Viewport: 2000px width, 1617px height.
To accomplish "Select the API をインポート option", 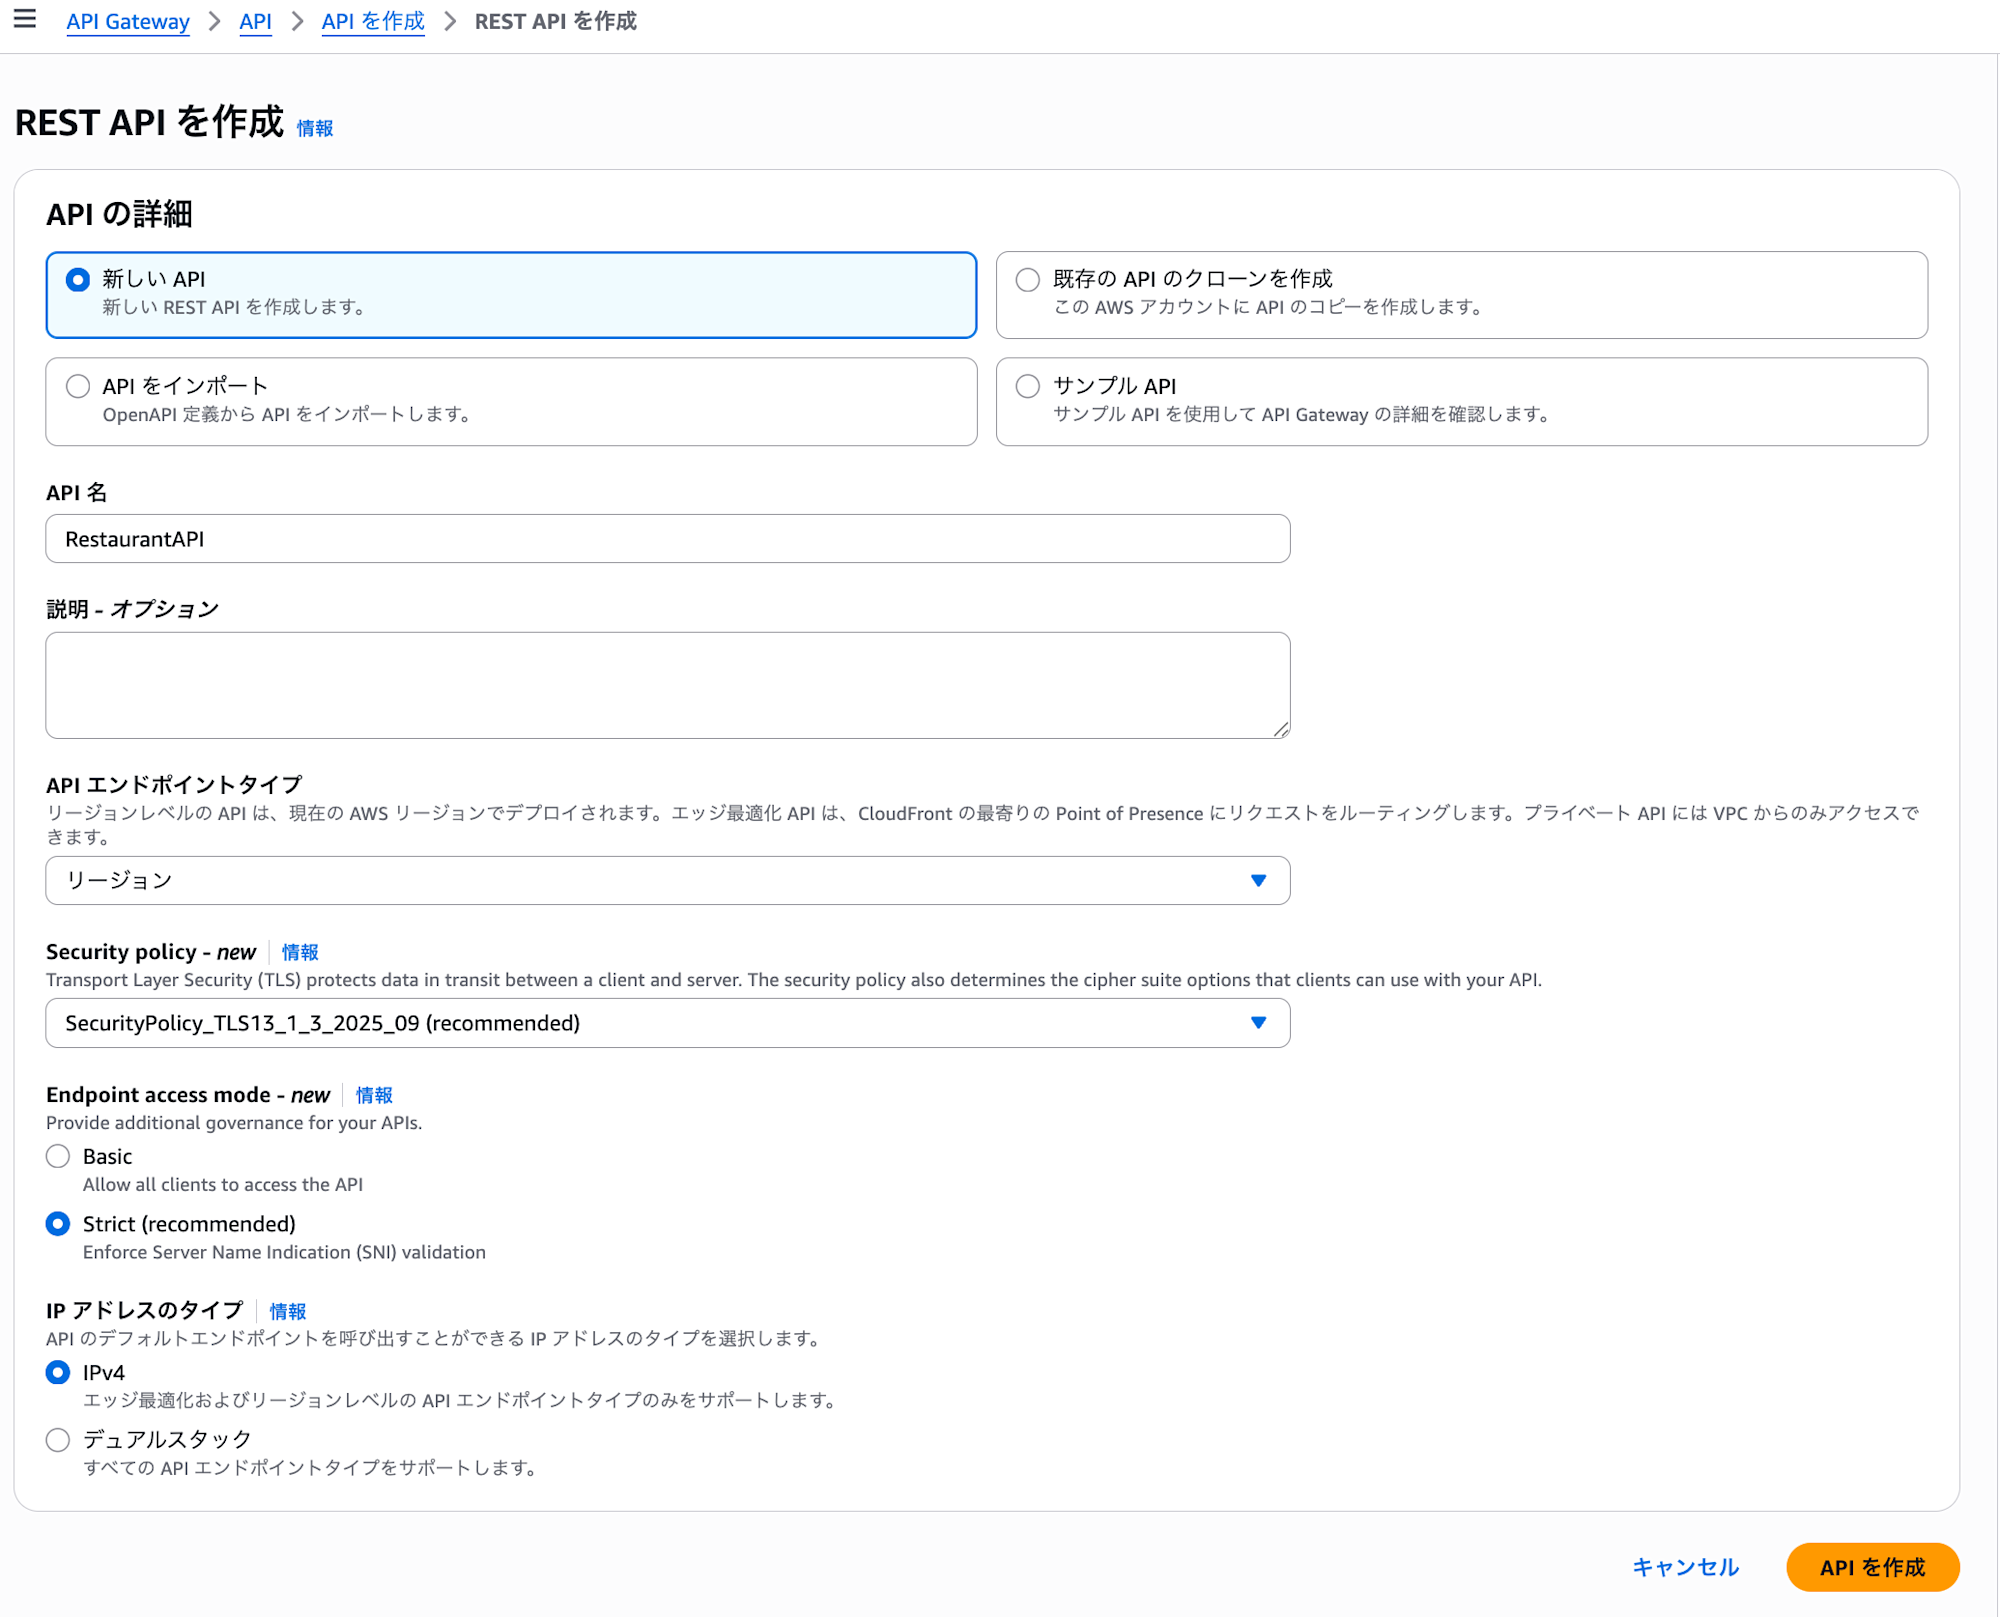I will click(77, 386).
